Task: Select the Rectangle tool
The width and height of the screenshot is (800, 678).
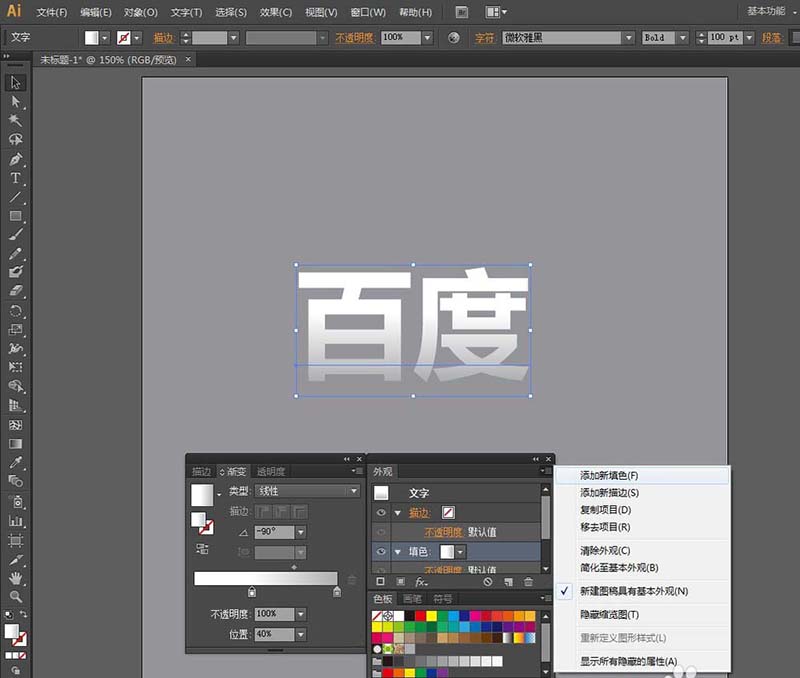Action: pos(15,216)
